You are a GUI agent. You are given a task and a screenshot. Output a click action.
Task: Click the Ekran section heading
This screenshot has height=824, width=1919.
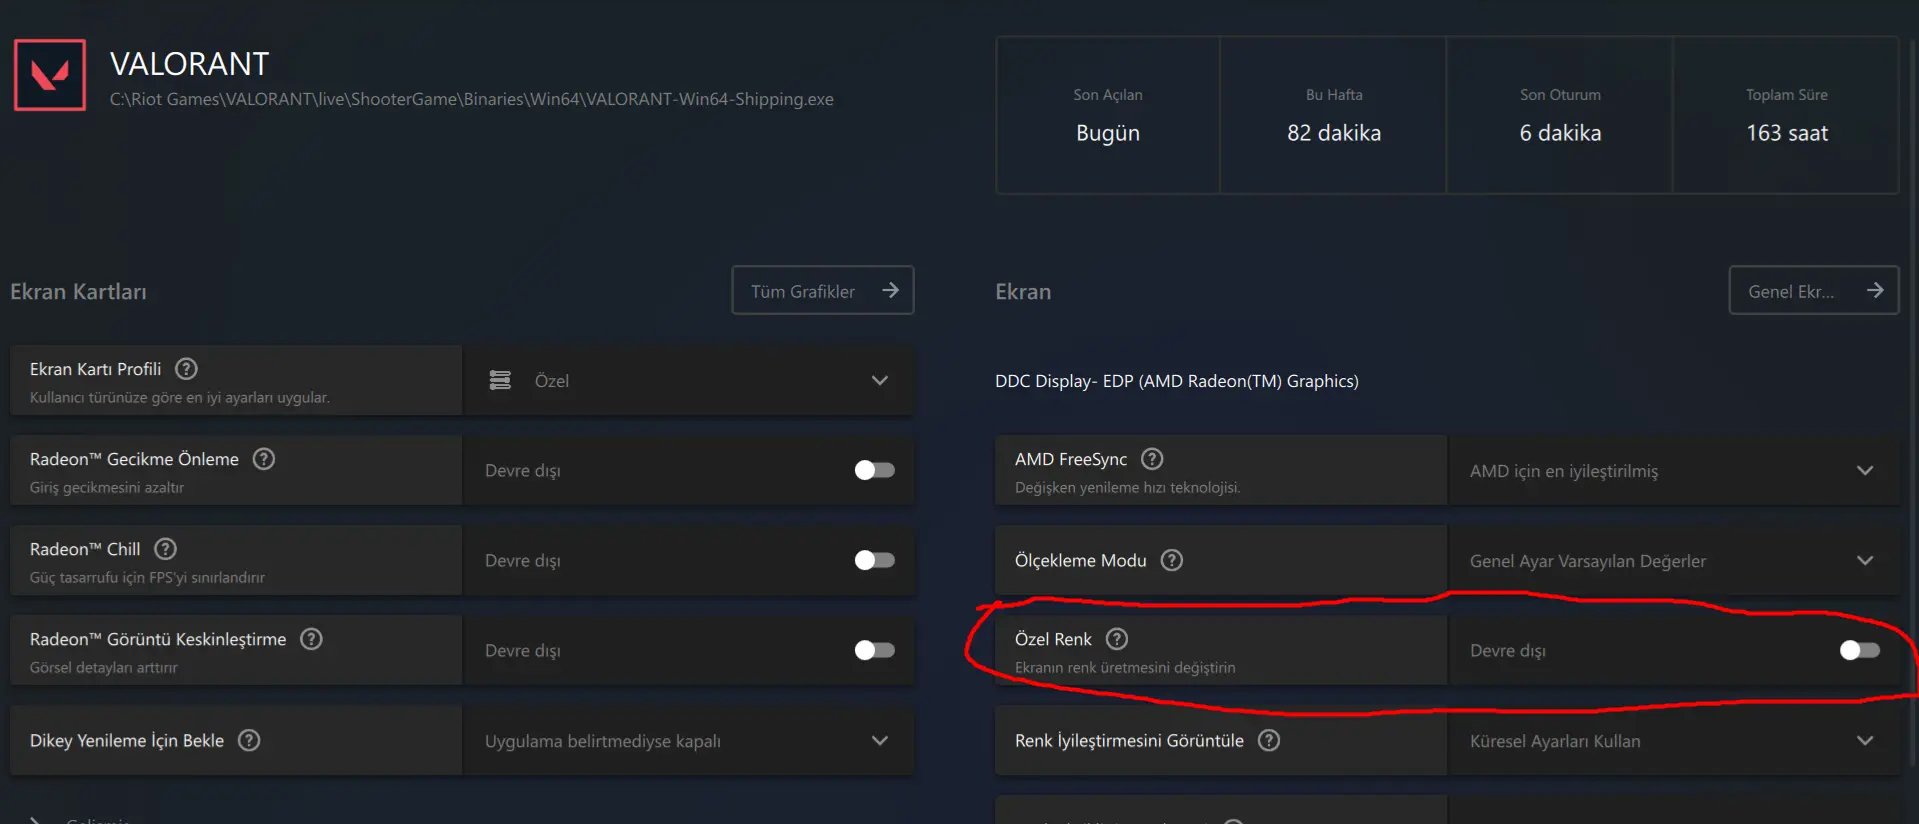[x=1023, y=291]
